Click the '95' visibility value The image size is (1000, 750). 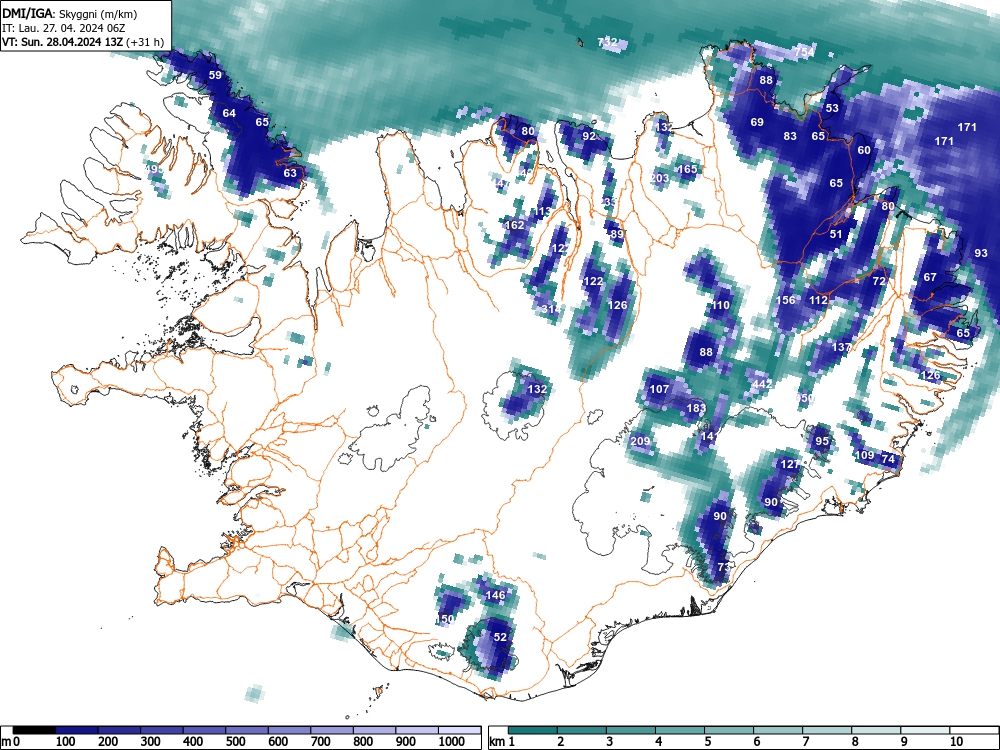(x=822, y=441)
